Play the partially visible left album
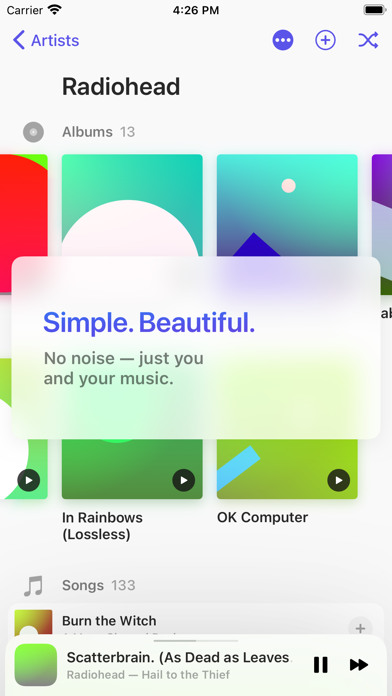This screenshot has height=696, width=392. pyautogui.click(x=29, y=480)
